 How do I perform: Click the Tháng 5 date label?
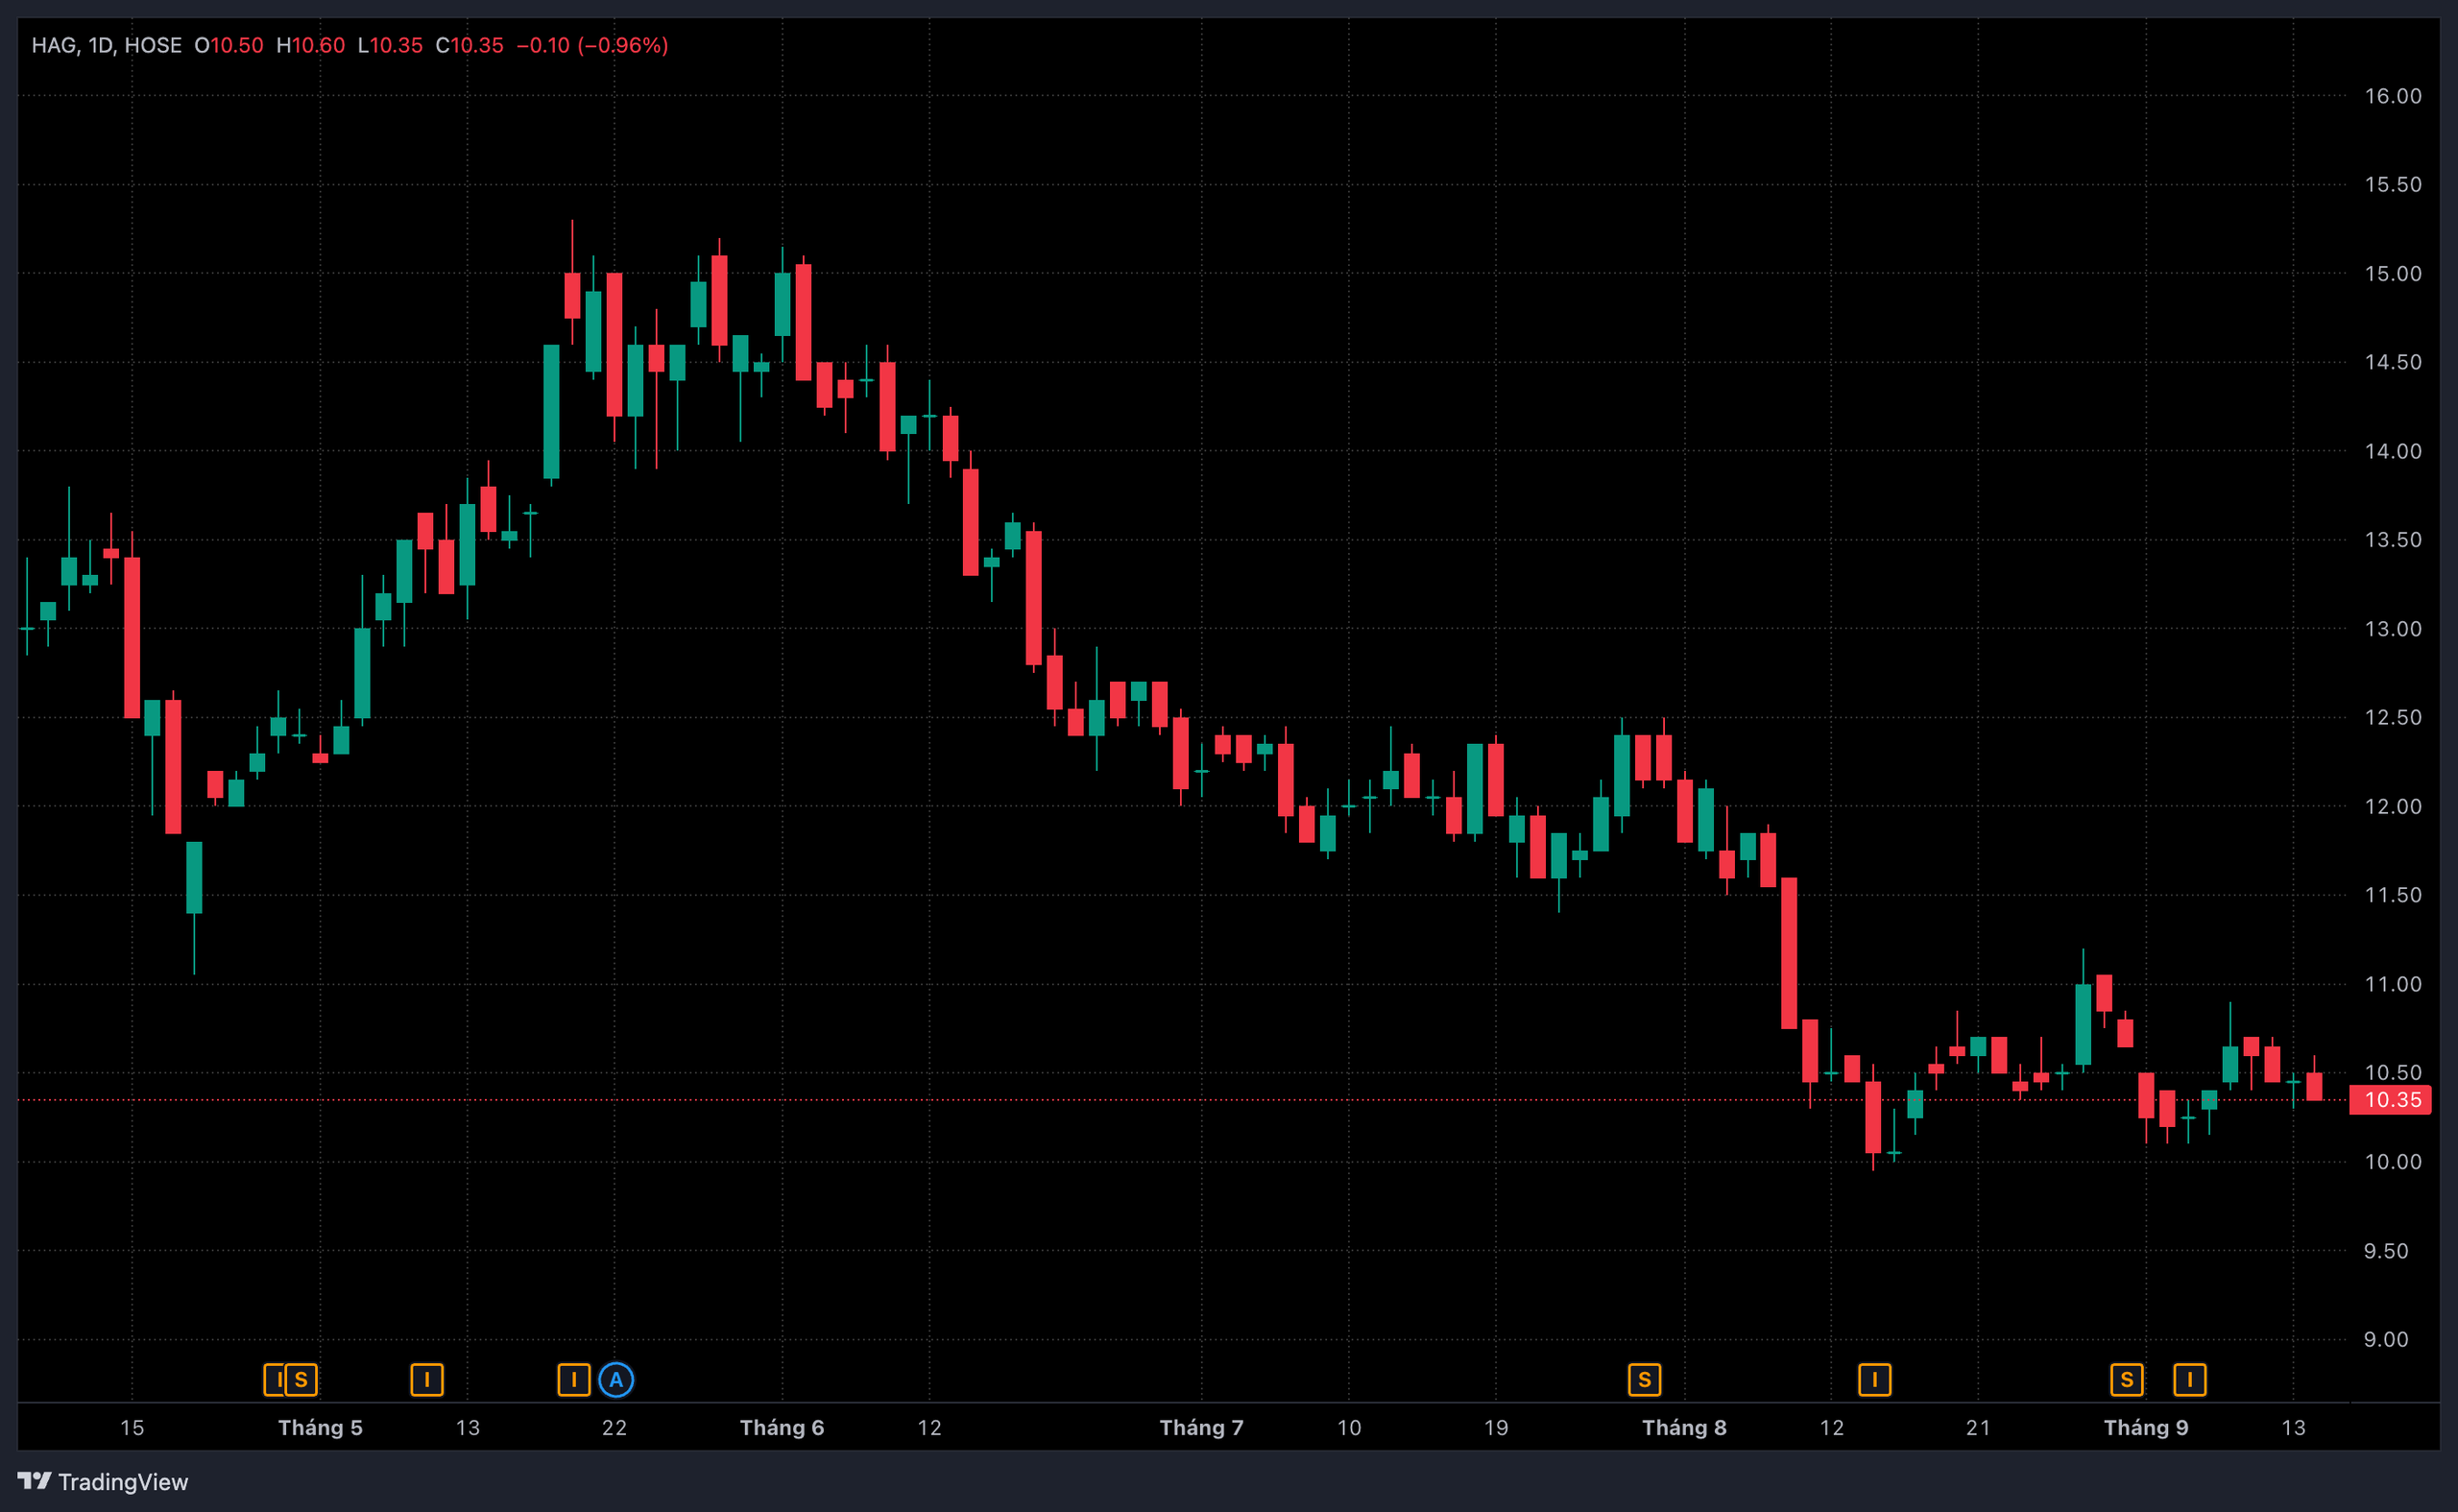pos(320,1427)
